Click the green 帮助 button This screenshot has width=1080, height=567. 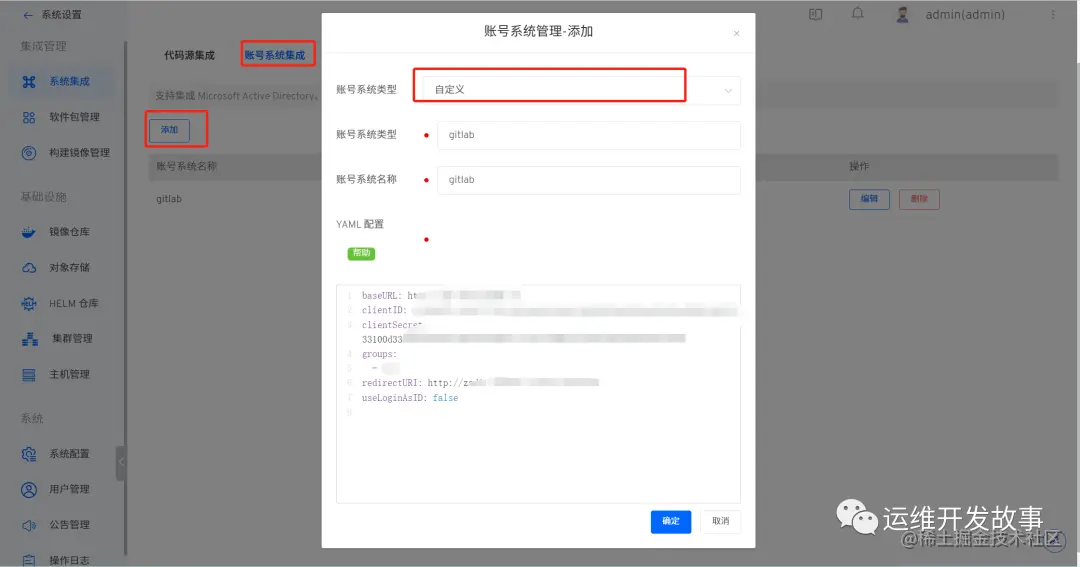[x=361, y=253]
